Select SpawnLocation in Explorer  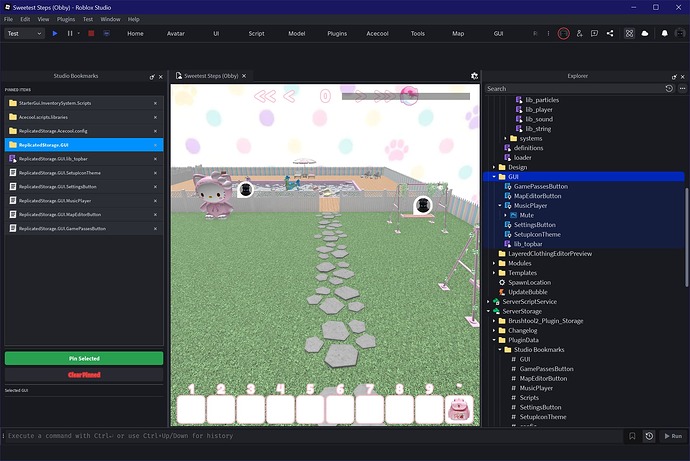point(529,282)
